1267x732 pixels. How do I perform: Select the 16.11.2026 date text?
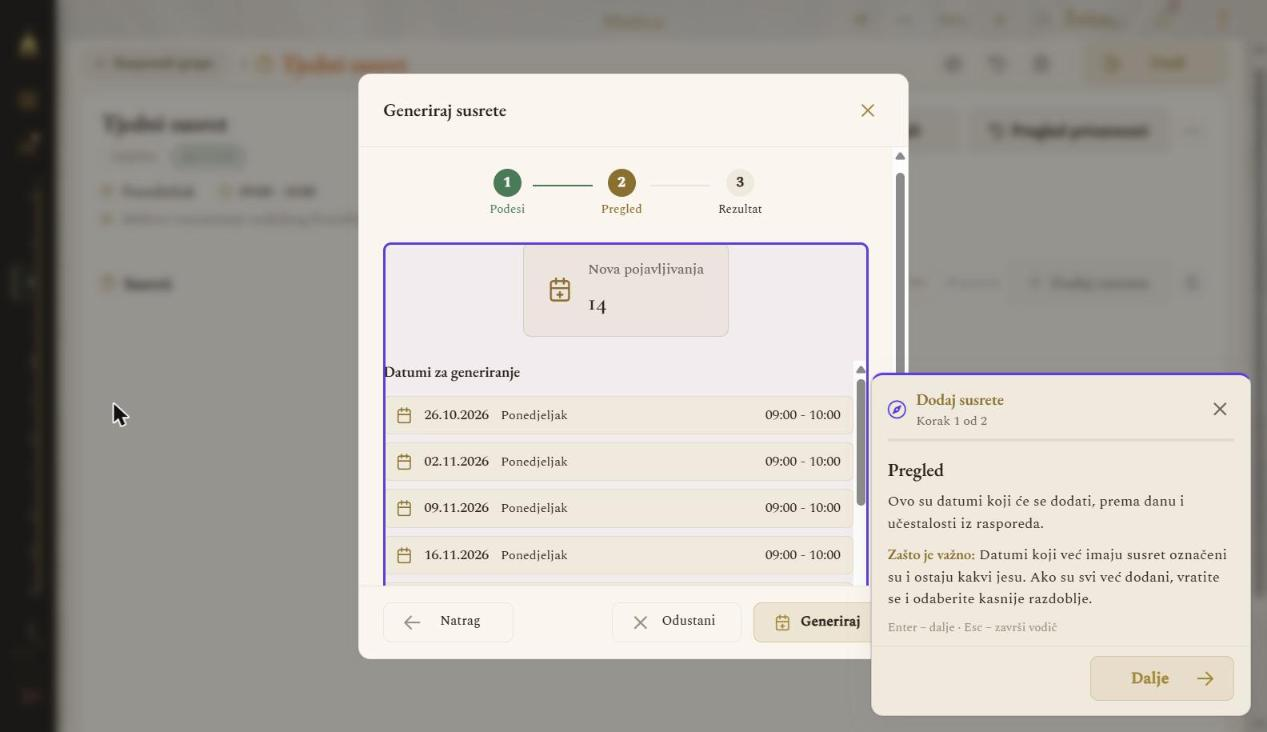[456, 555]
